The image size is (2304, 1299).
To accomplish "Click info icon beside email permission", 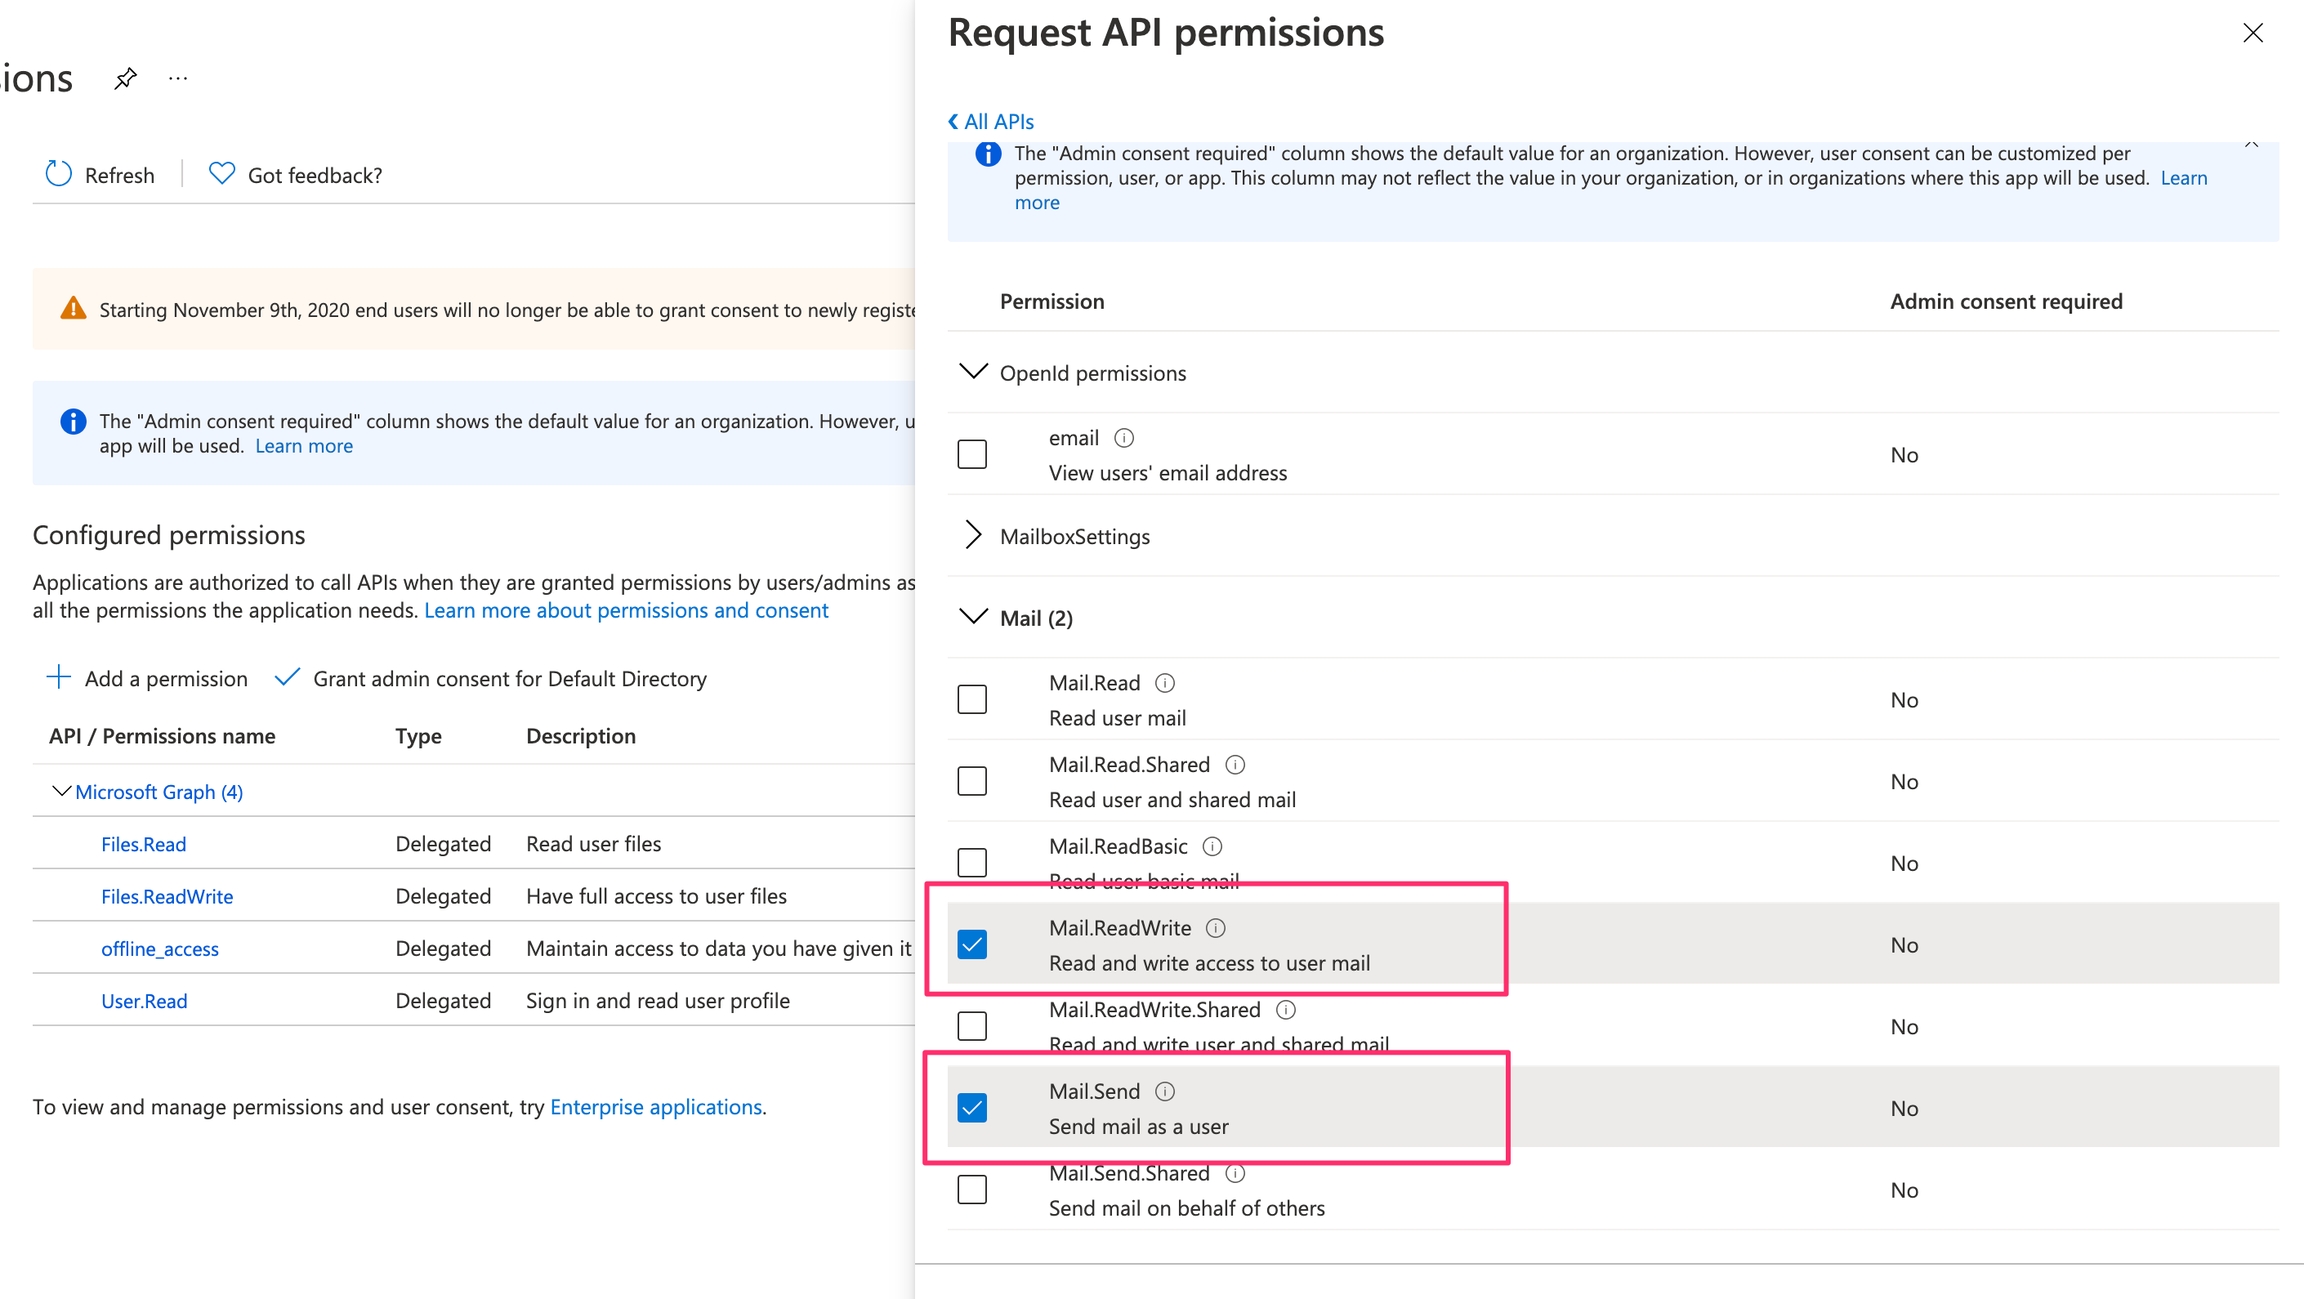I will pyautogui.click(x=1124, y=438).
